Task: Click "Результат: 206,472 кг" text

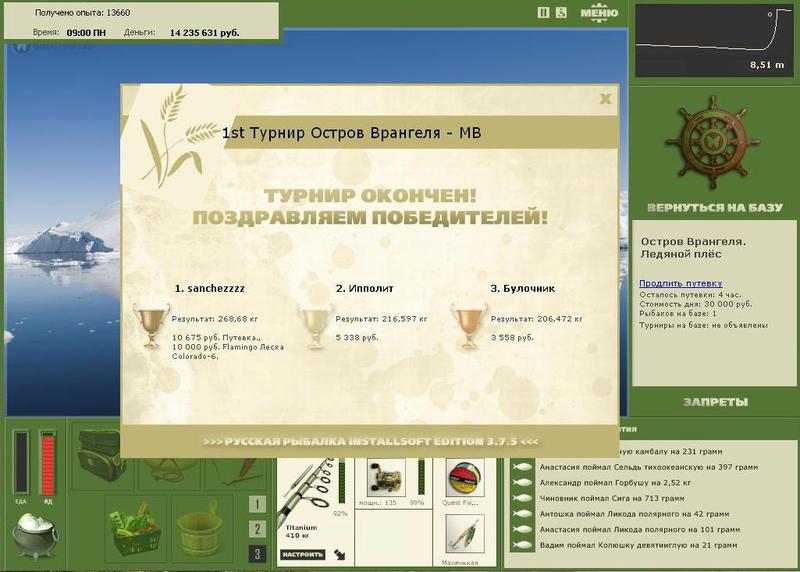Action: [536, 319]
